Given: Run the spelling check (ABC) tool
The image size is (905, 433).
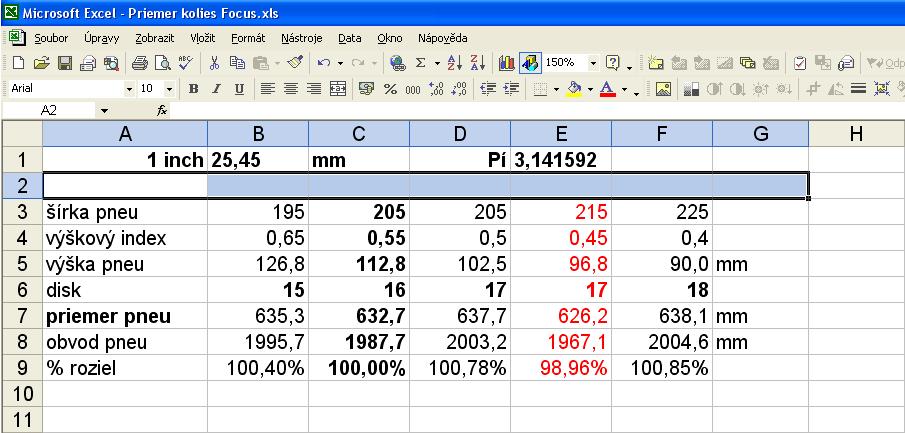Looking at the screenshot, I should click(x=185, y=63).
